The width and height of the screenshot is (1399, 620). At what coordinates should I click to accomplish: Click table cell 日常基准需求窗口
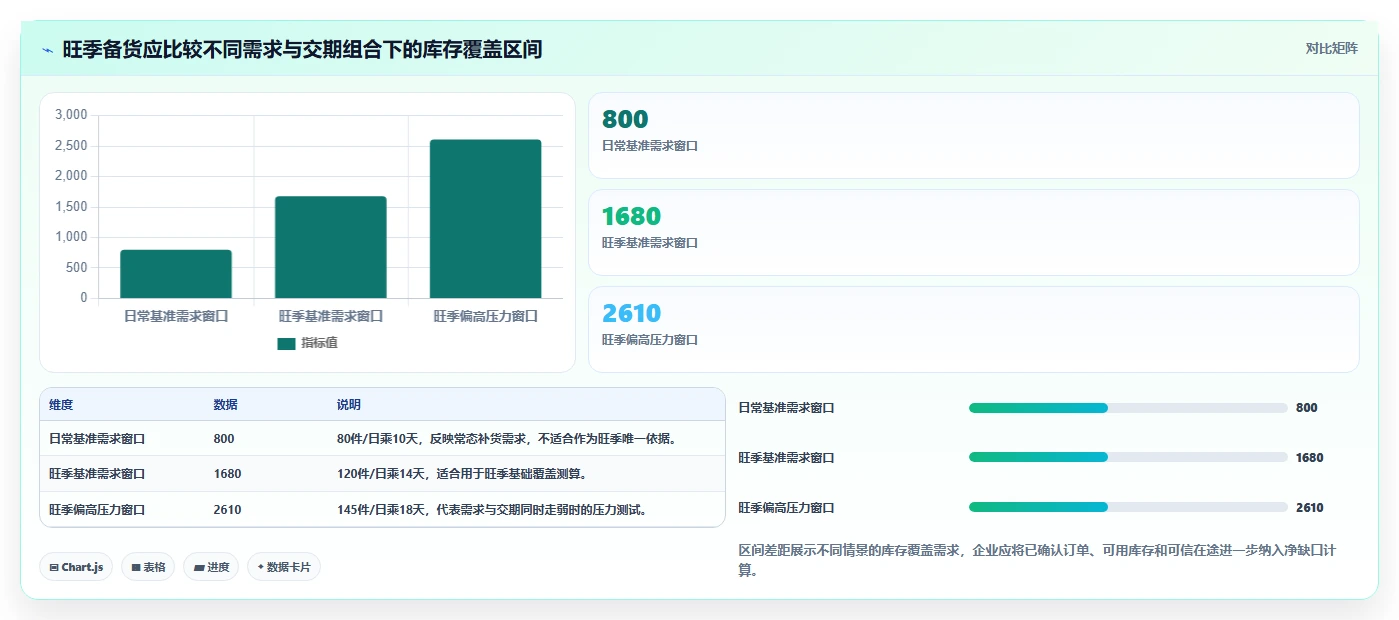click(x=97, y=439)
